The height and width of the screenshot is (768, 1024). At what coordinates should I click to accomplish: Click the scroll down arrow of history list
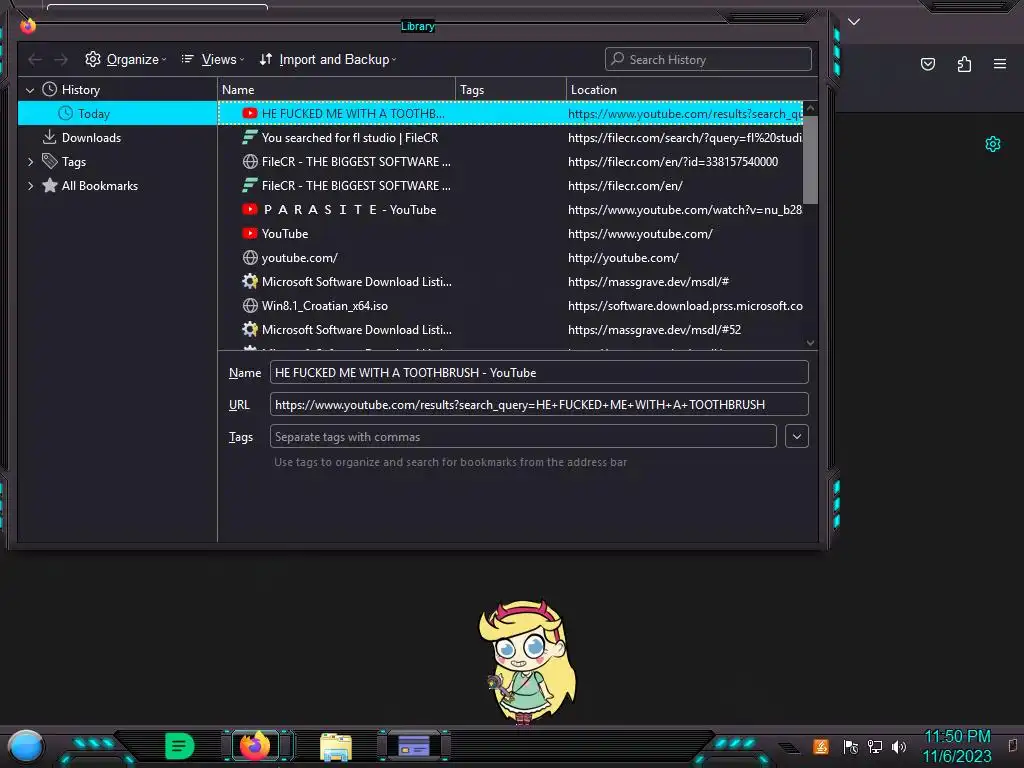pos(810,343)
